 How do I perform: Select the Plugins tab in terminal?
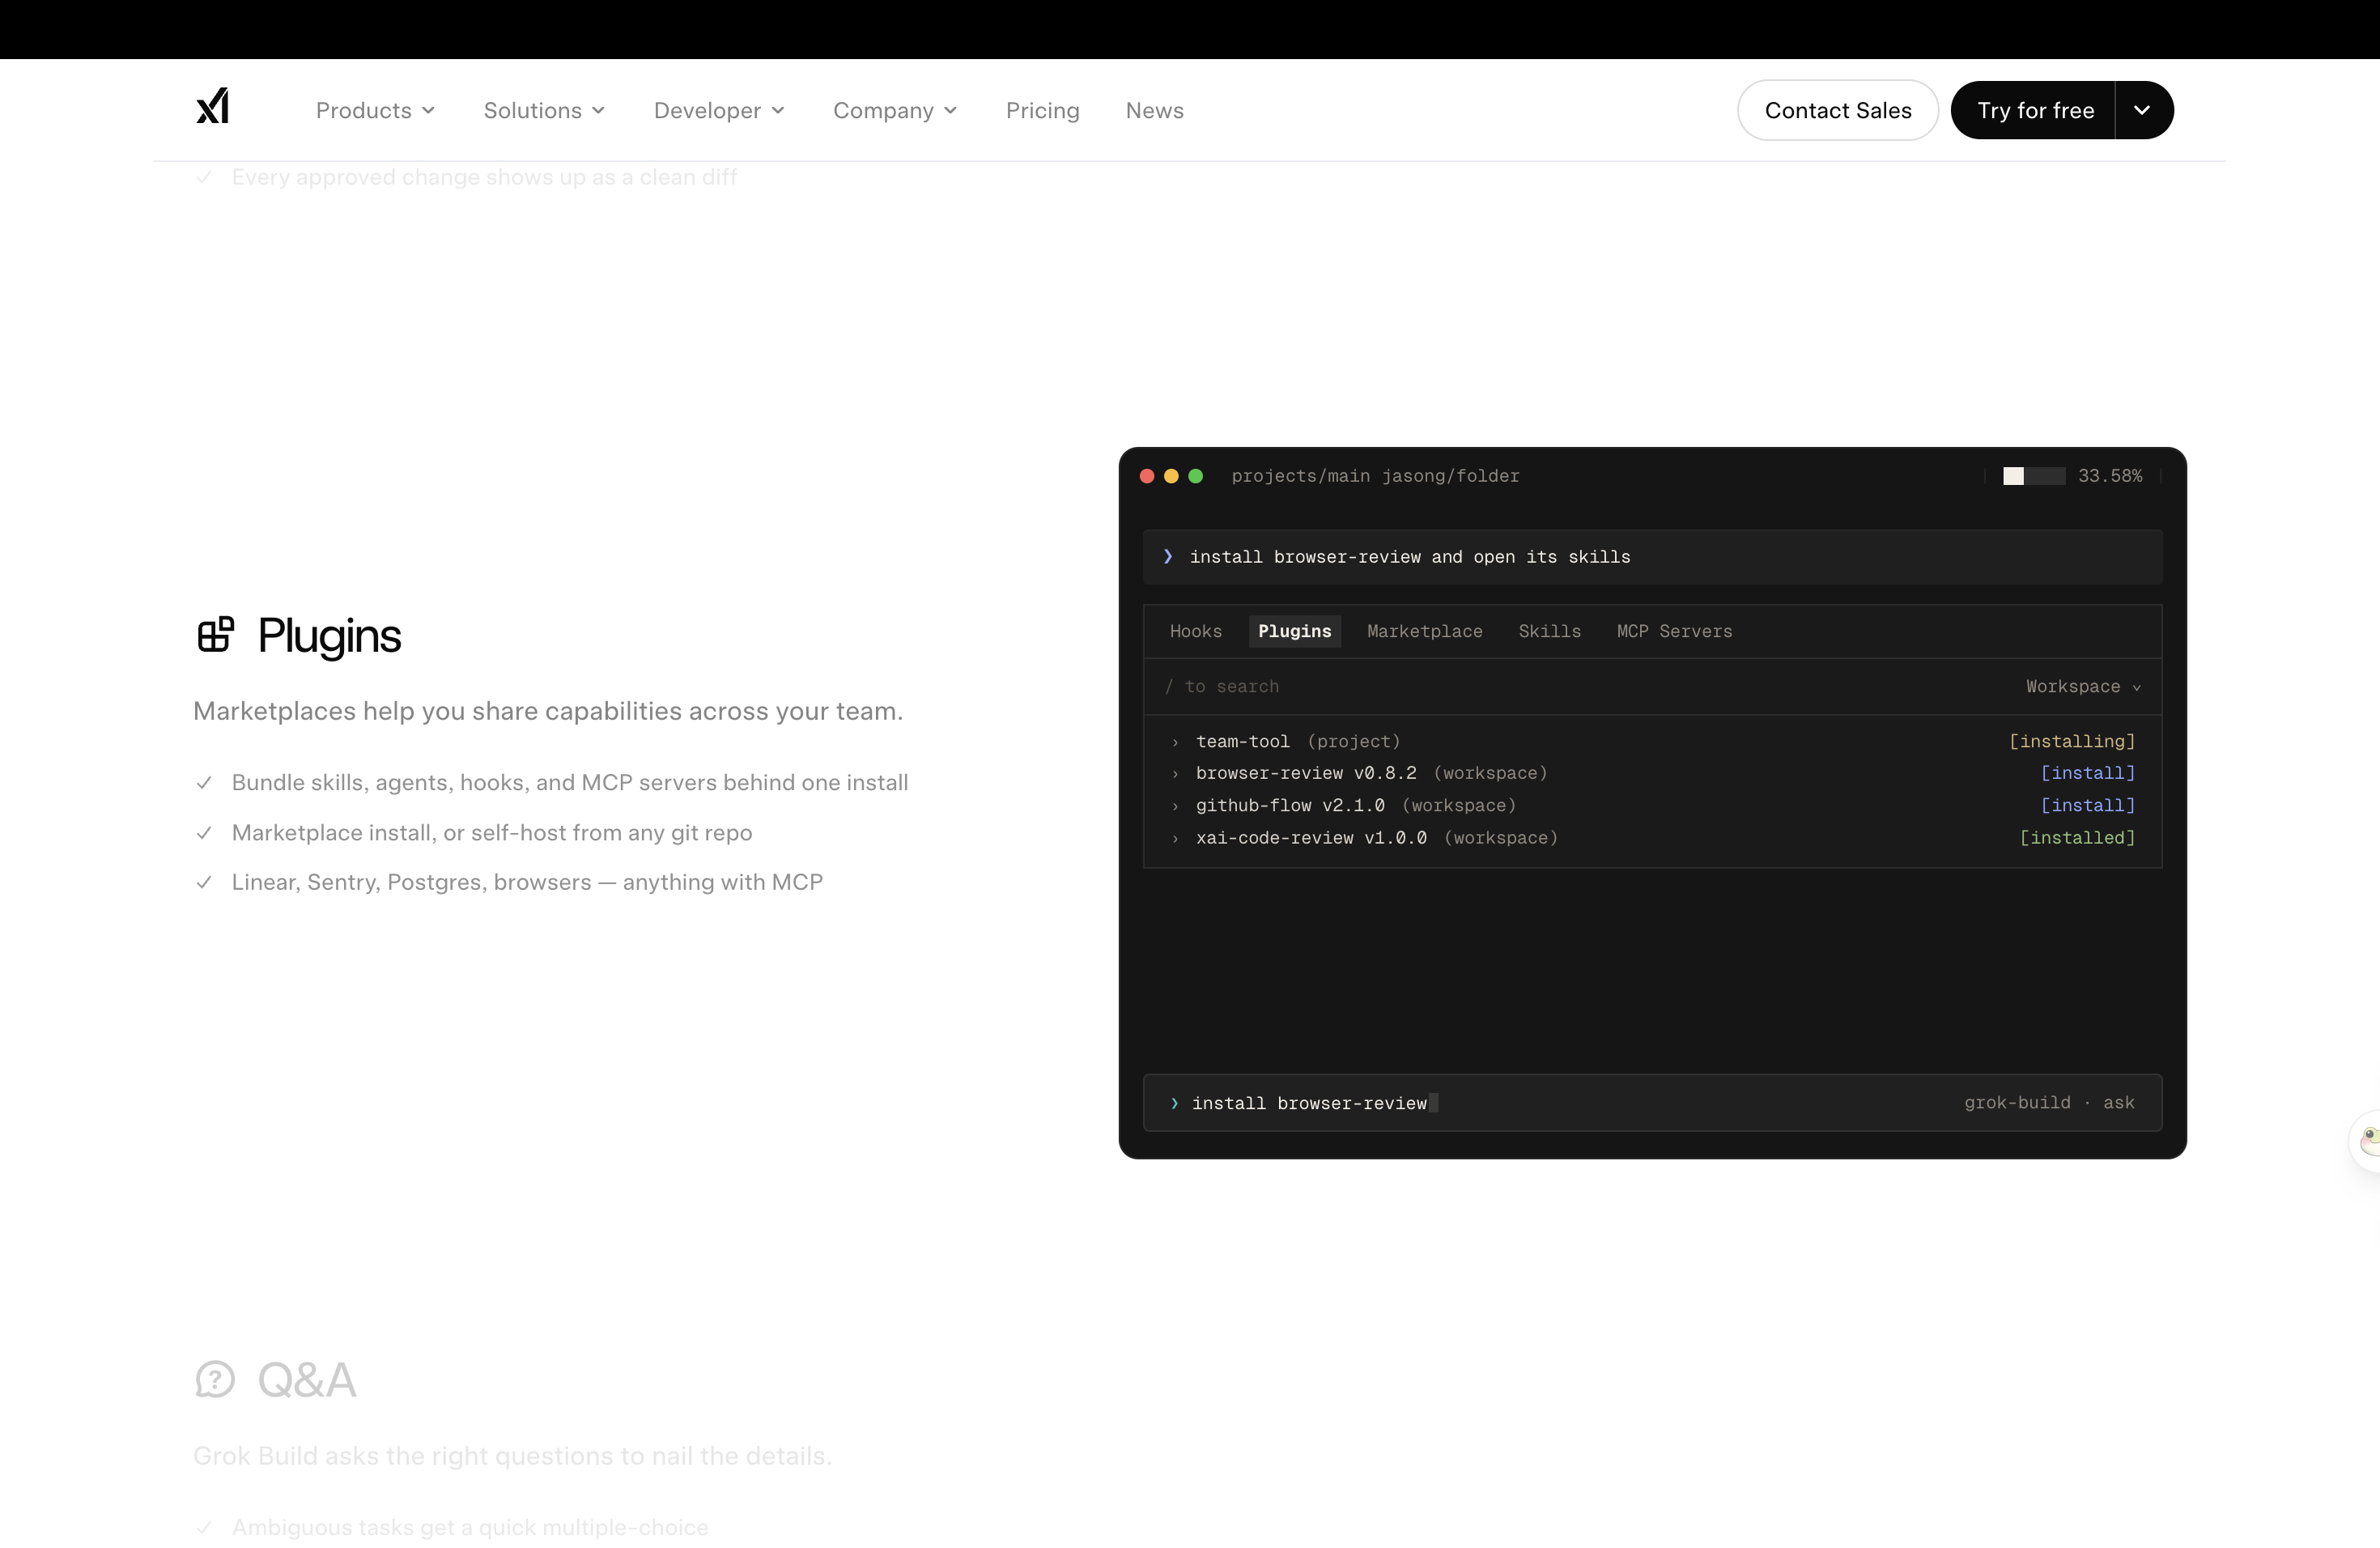[1294, 631]
